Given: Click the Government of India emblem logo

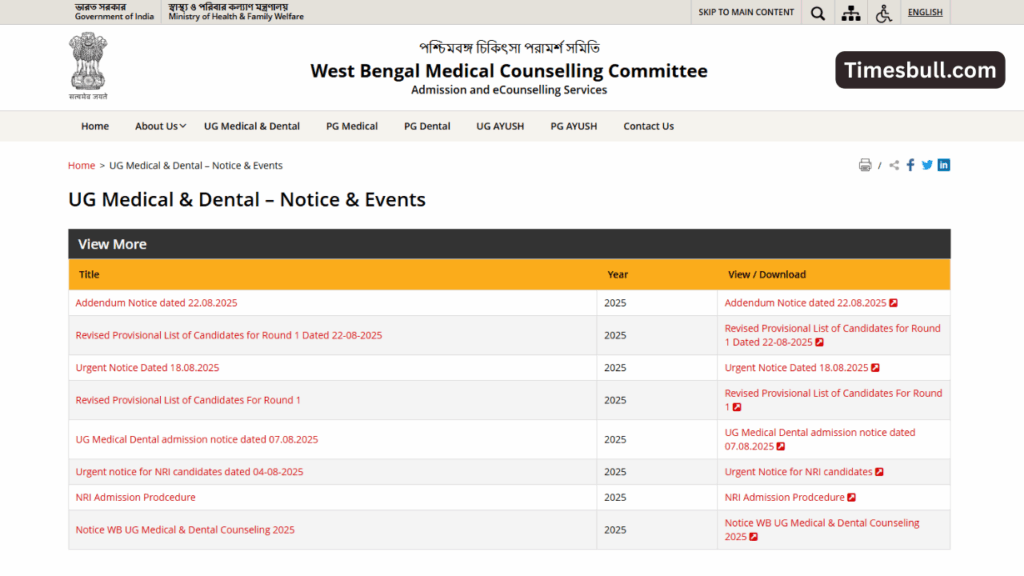Looking at the screenshot, I should click(x=87, y=65).
